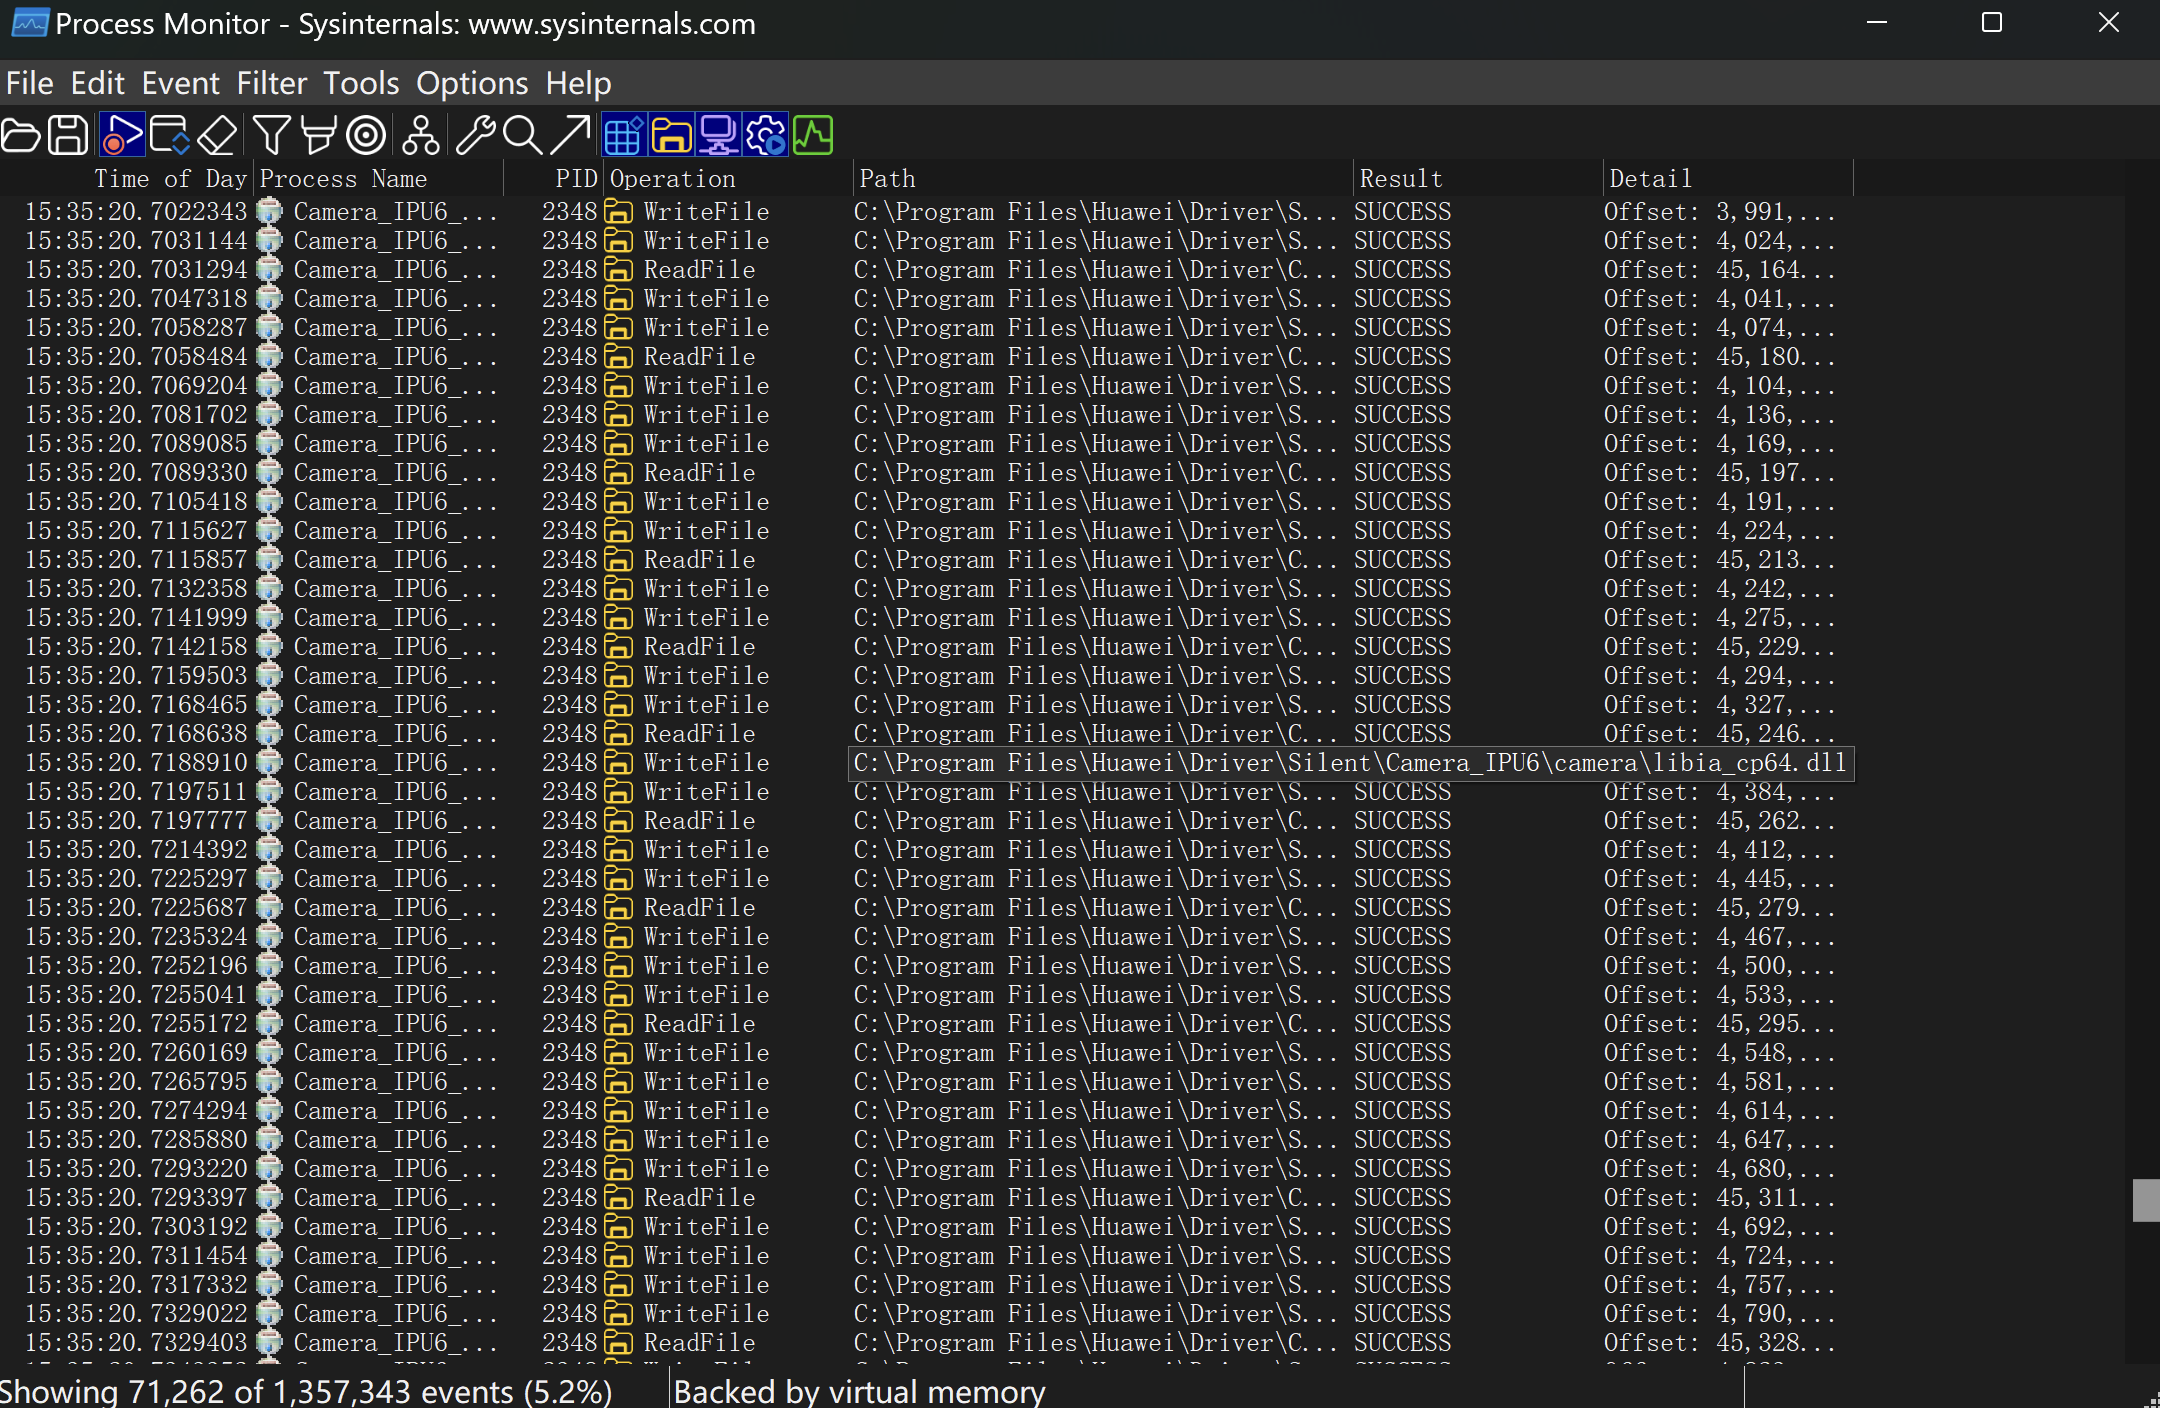The image size is (2160, 1408).
Task: Click the ReadFile icon in the 15:35:20.7225687 row
Action: tap(618, 907)
